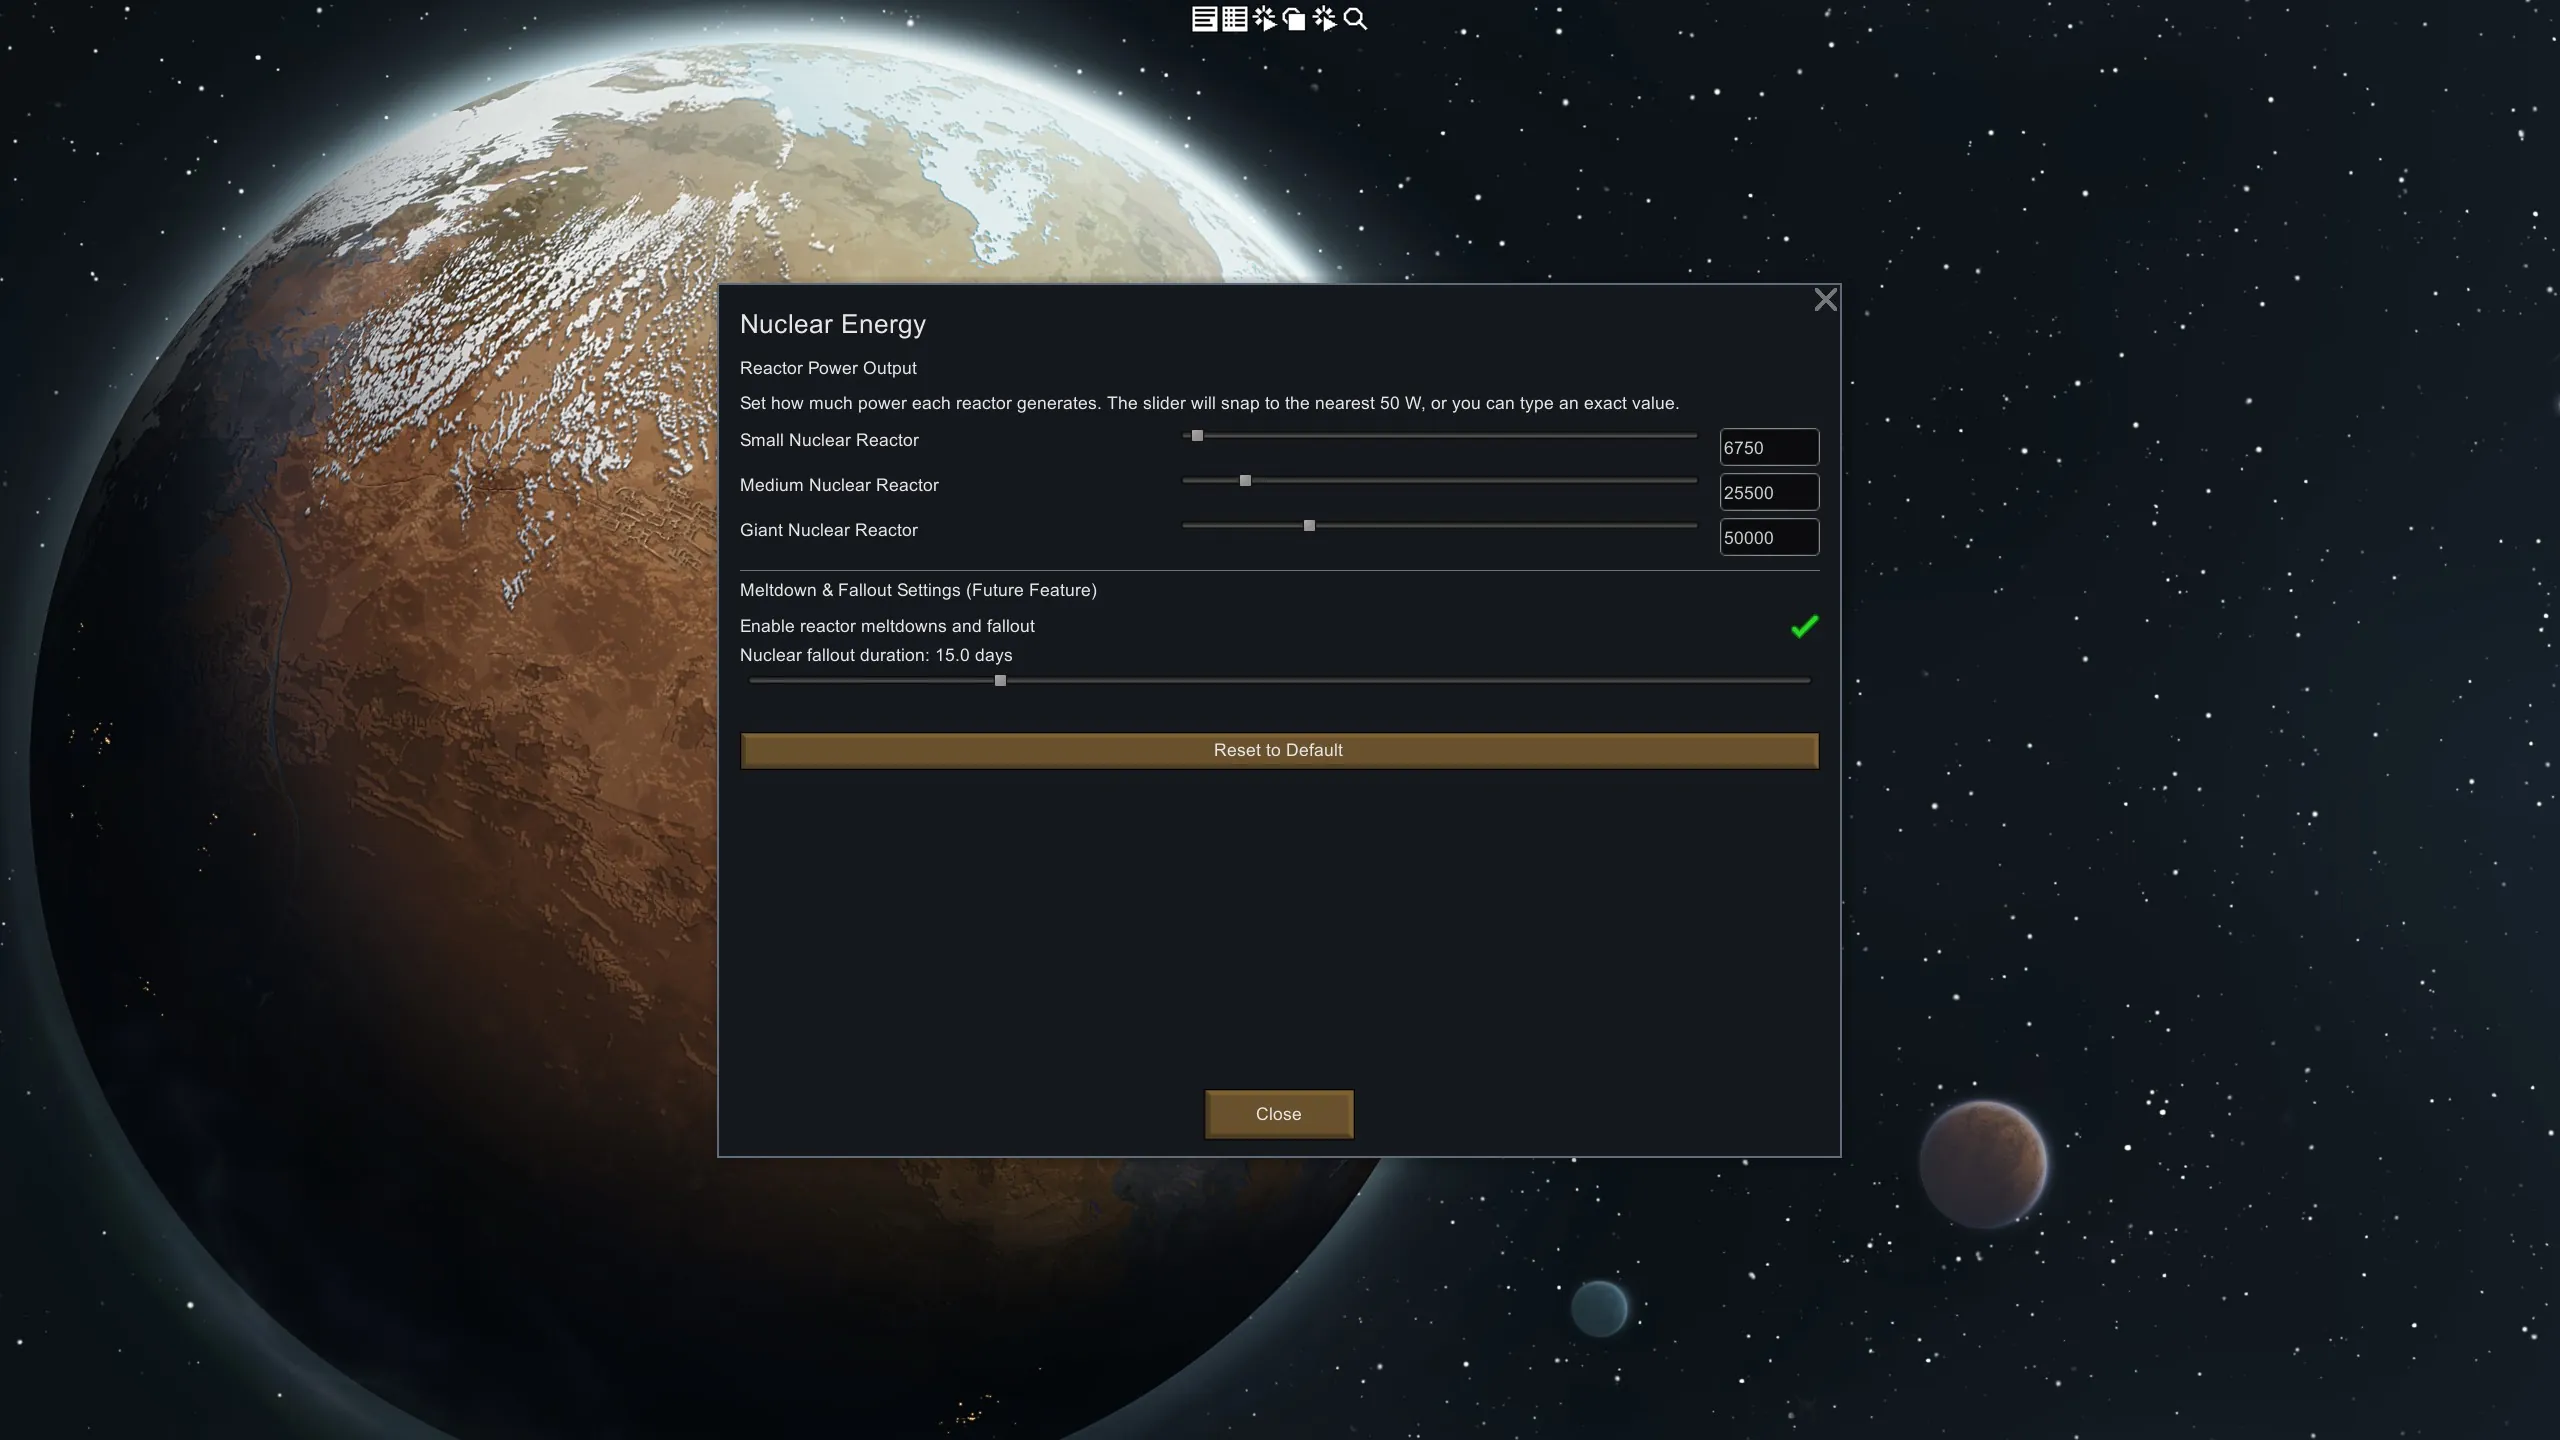Click right end of Giant Reactor slider track
Image resolution: width=2560 pixels, height=1440 pixels.
click(x=1692, y=526)
